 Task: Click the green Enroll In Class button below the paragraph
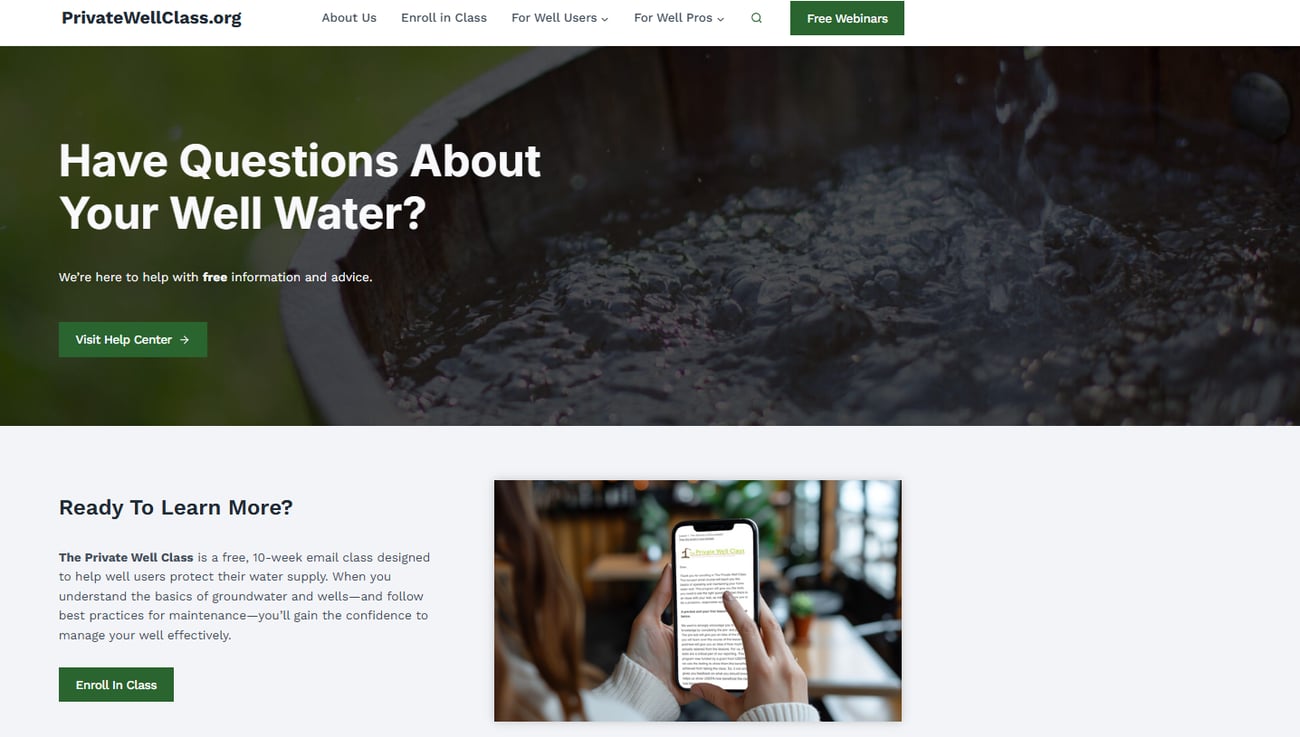116,685
